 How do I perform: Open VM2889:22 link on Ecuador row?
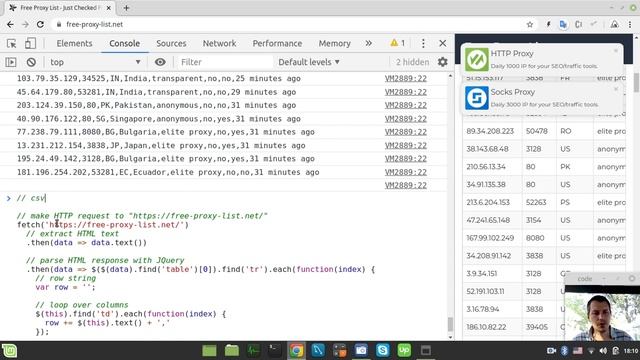(405, 172)
